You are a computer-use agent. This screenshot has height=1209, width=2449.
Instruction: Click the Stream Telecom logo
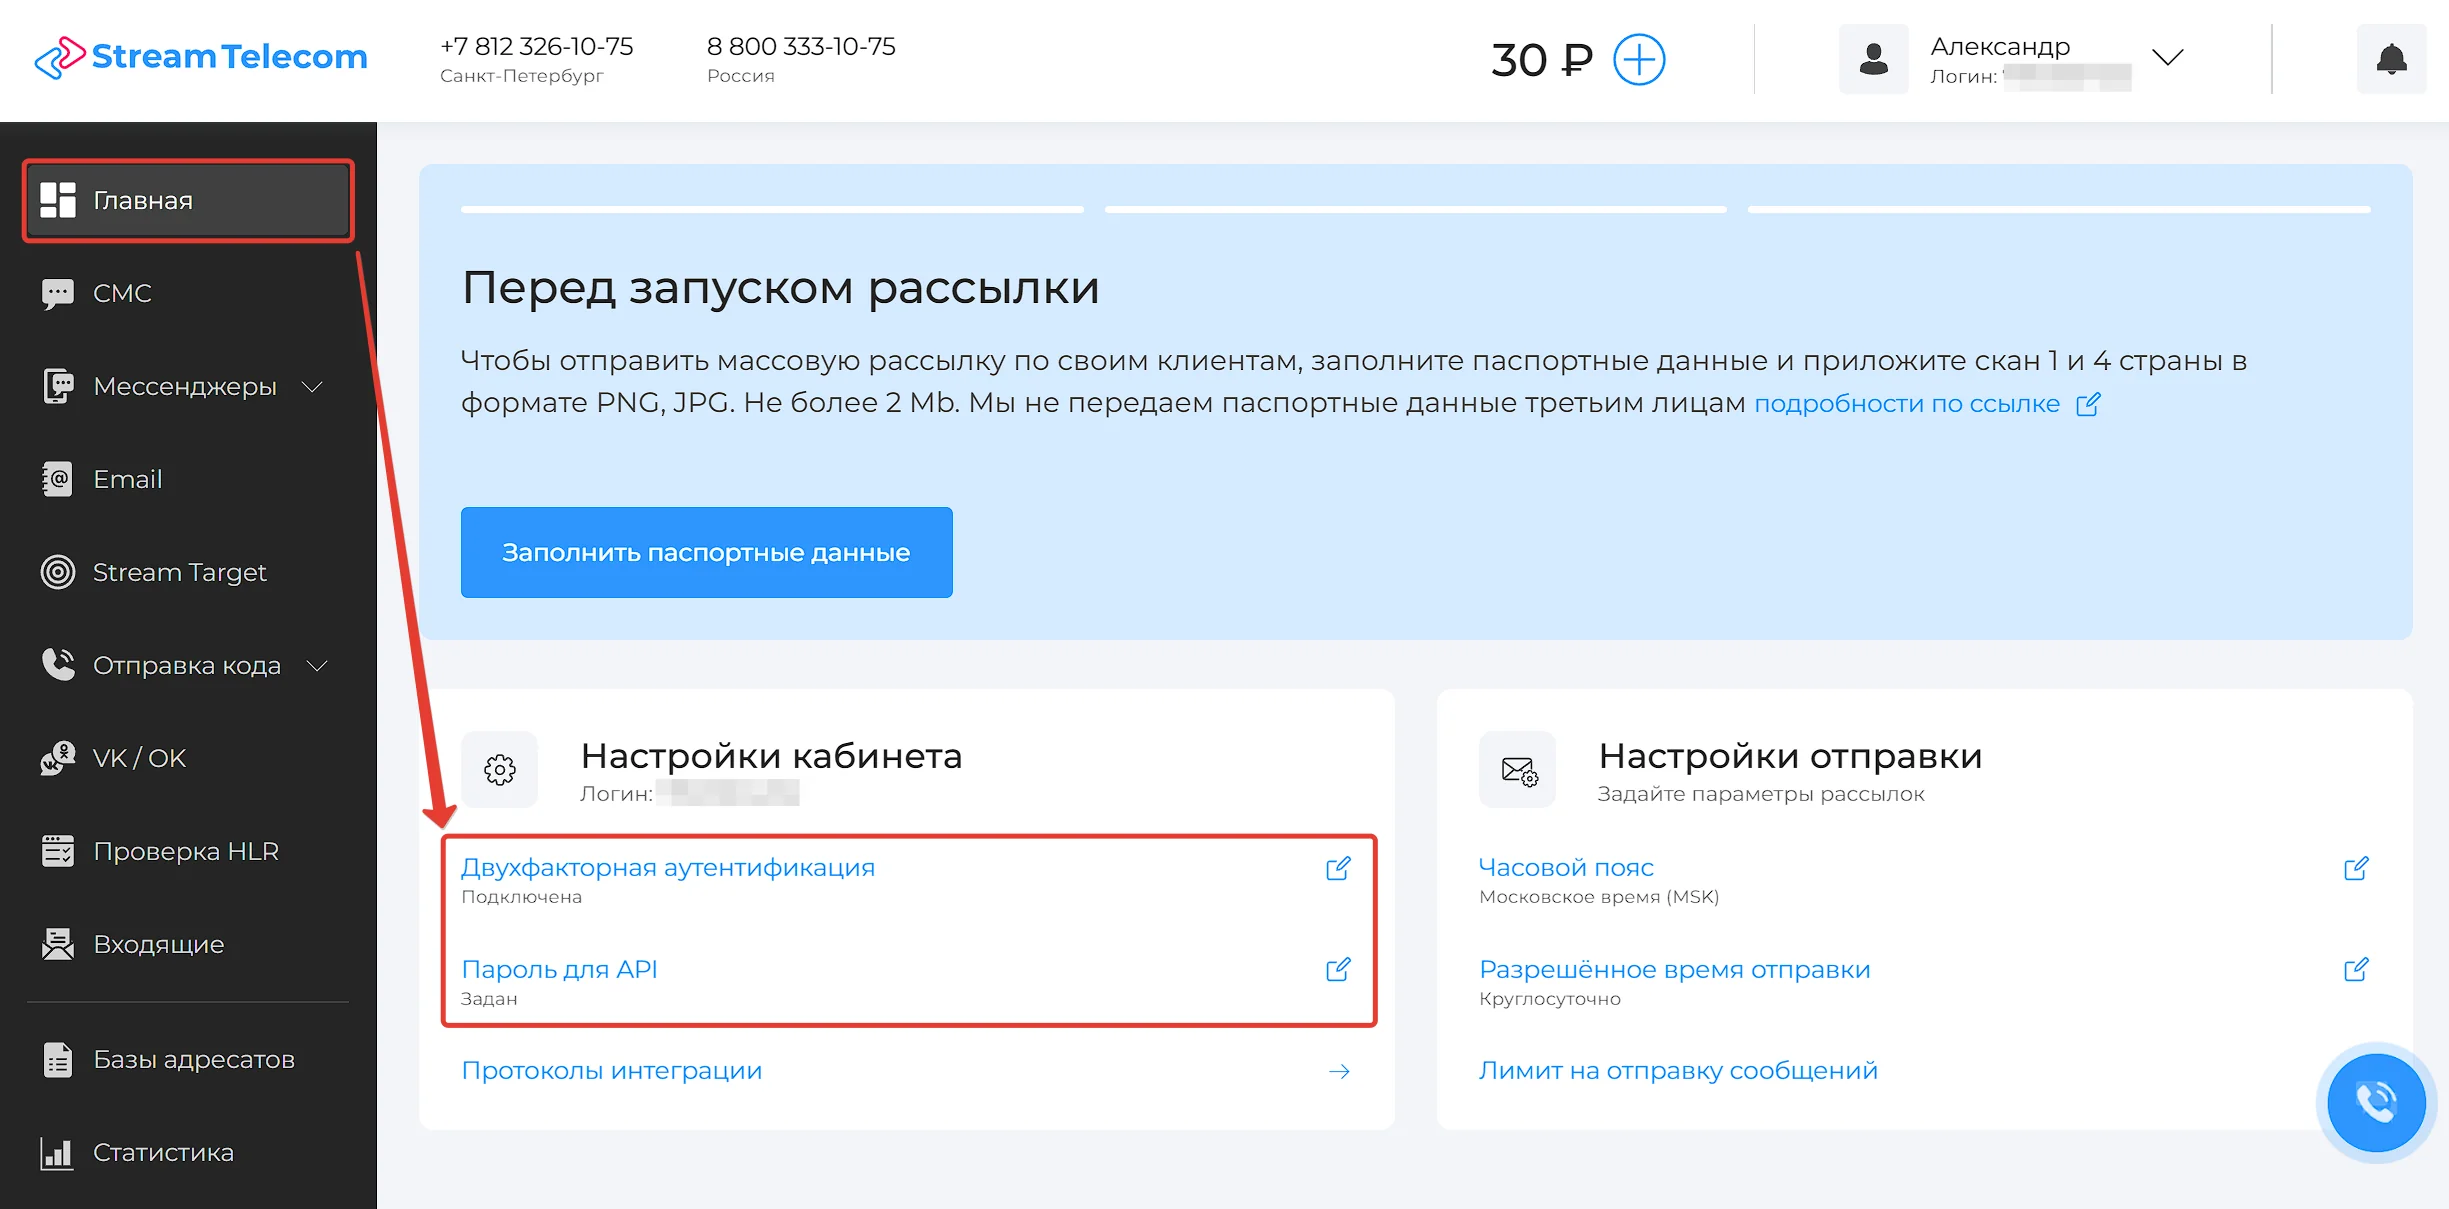point(201,57)
